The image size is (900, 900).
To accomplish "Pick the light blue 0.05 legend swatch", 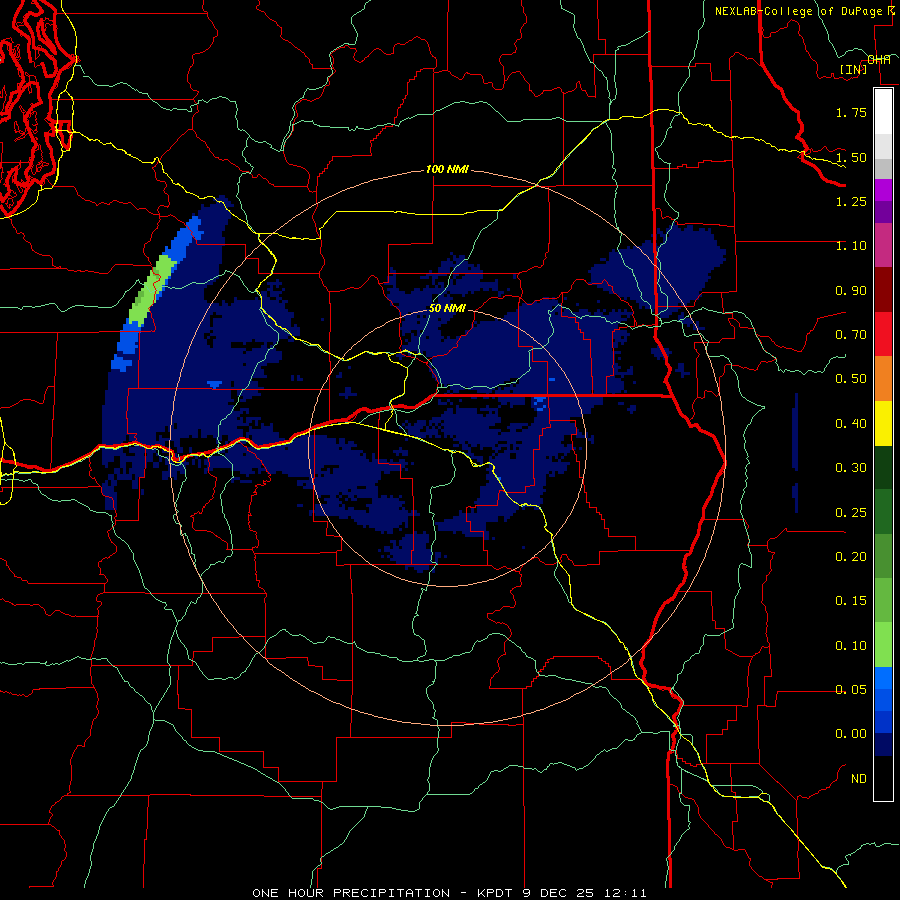I will tap(883, 678).
